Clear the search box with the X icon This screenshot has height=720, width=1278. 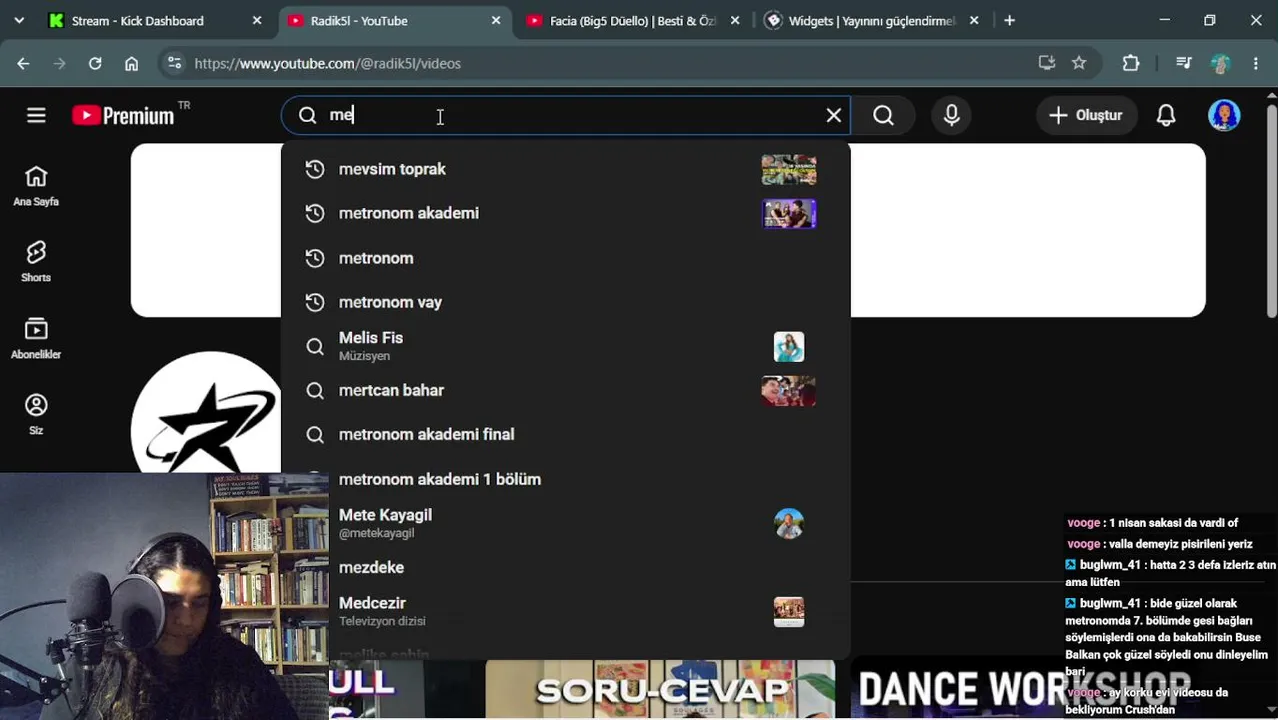coord(833,115)
